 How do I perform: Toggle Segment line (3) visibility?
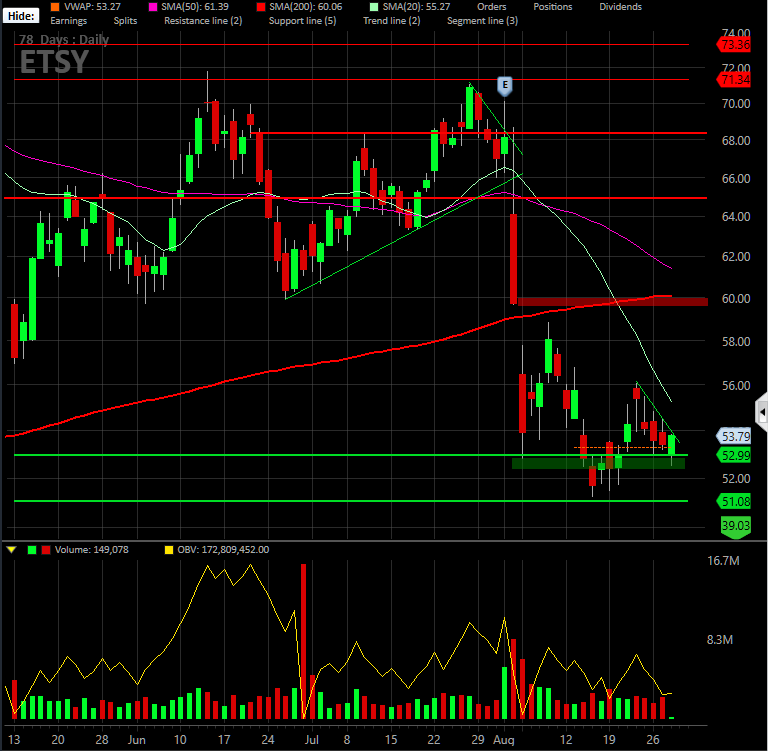pyautogui.click(x=482, y=21)
